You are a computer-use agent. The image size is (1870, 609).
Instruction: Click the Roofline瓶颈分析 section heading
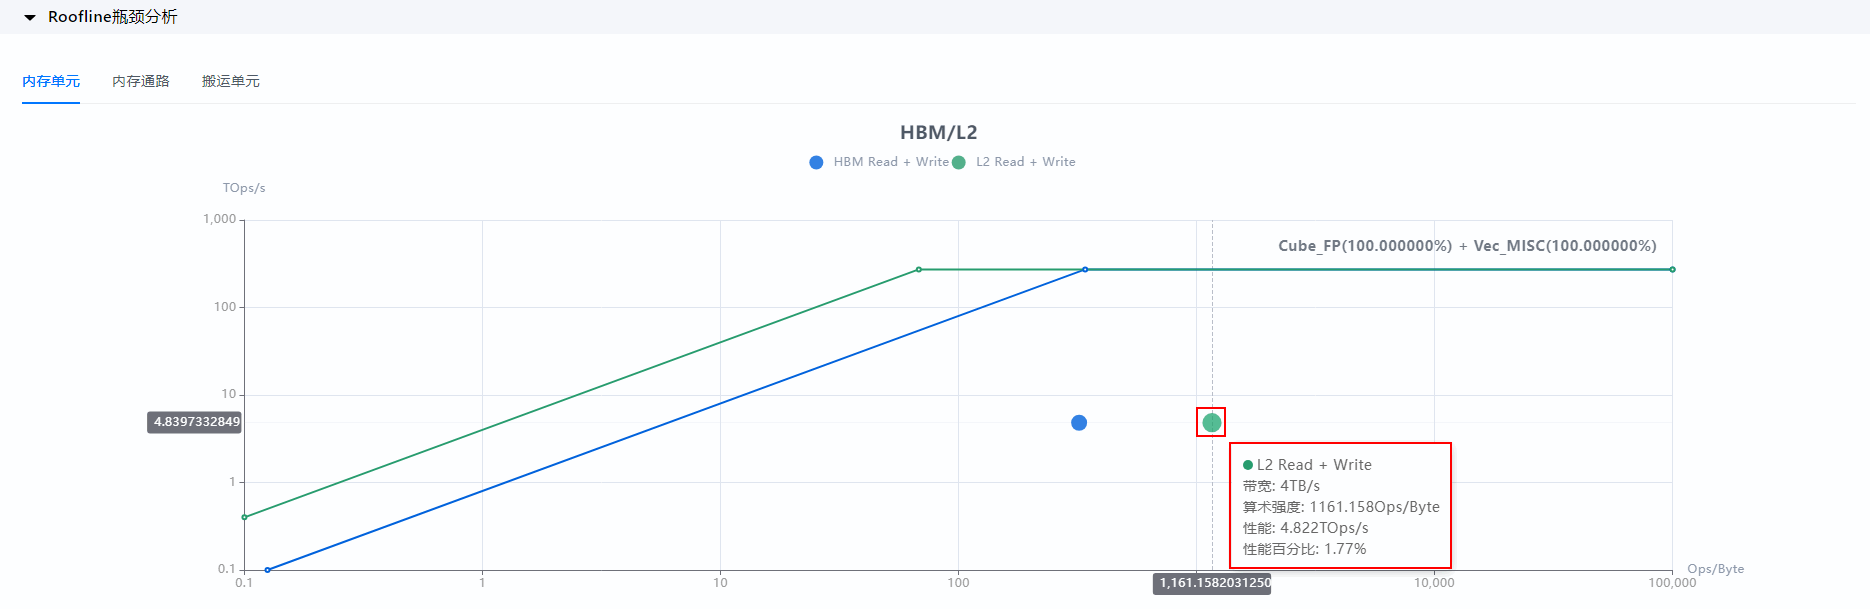113,17
